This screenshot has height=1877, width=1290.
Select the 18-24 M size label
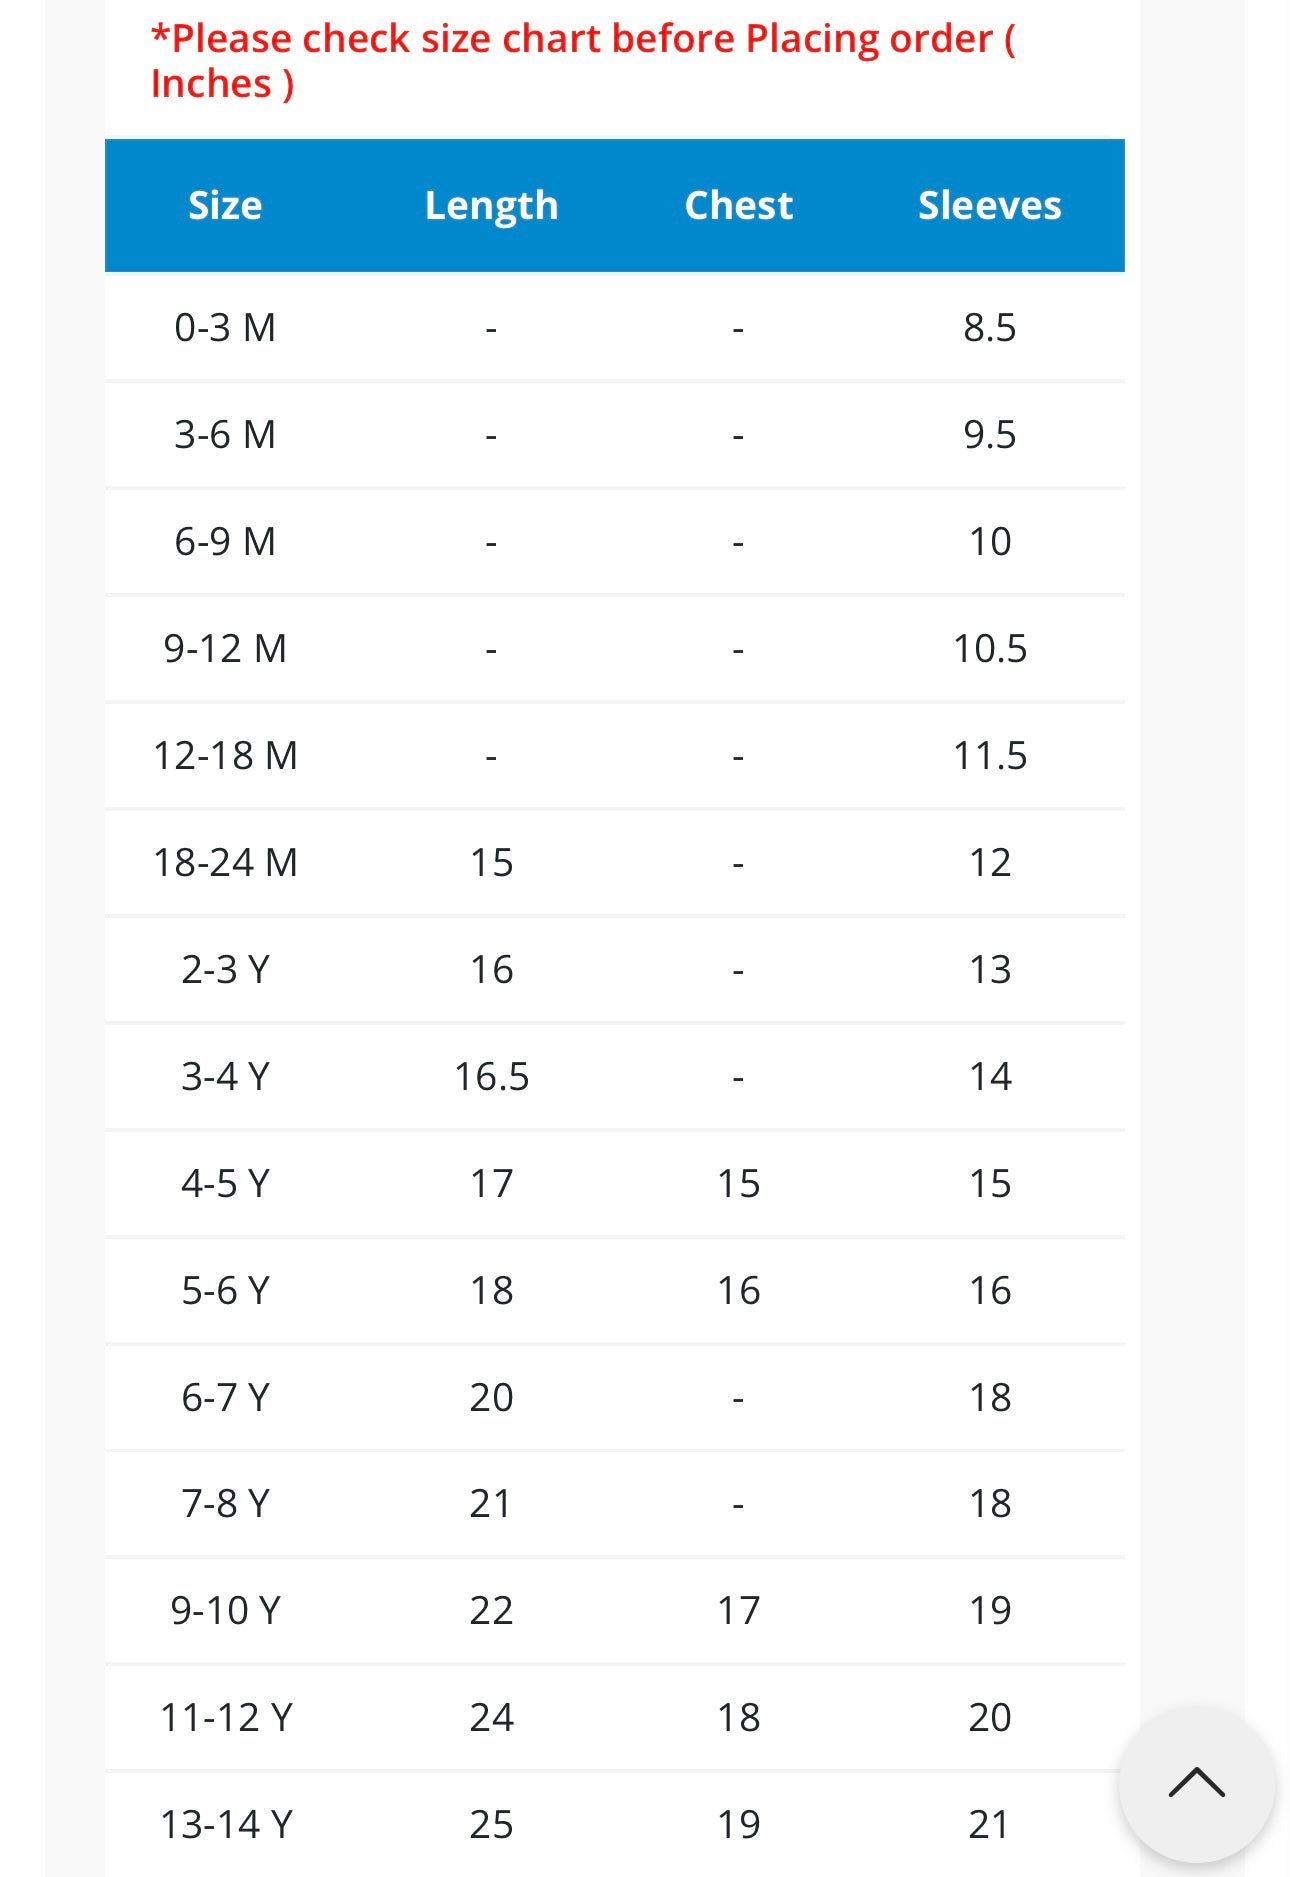[225, 863]
